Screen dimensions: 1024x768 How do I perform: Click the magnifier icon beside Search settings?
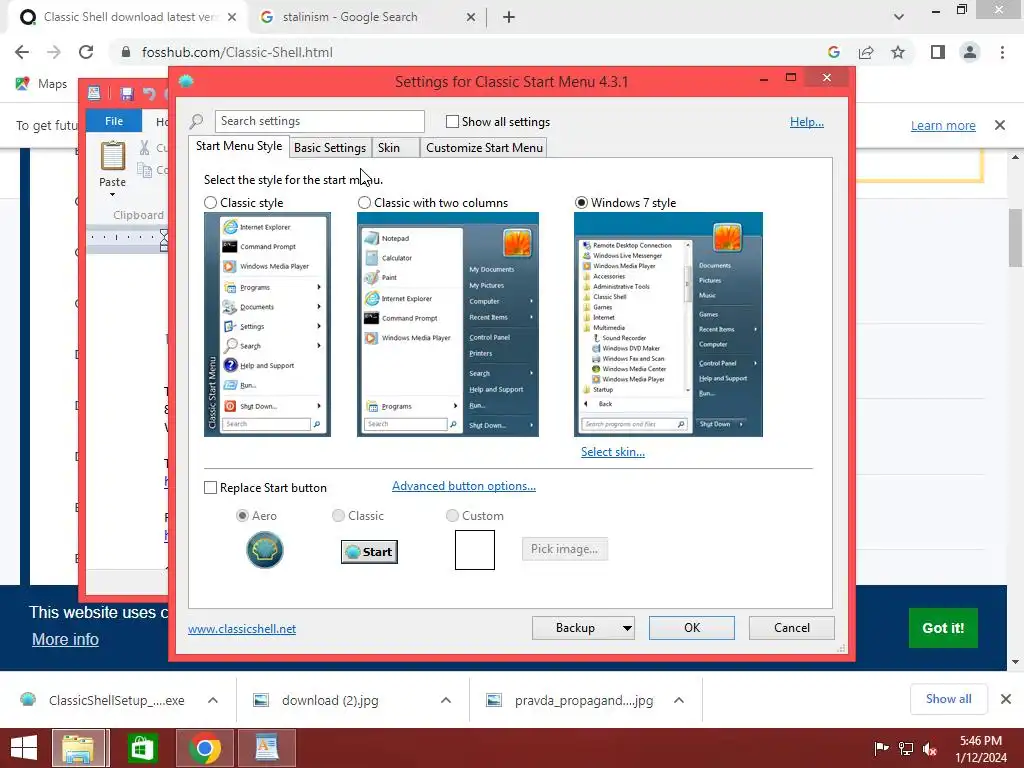[x=196, y=121]
